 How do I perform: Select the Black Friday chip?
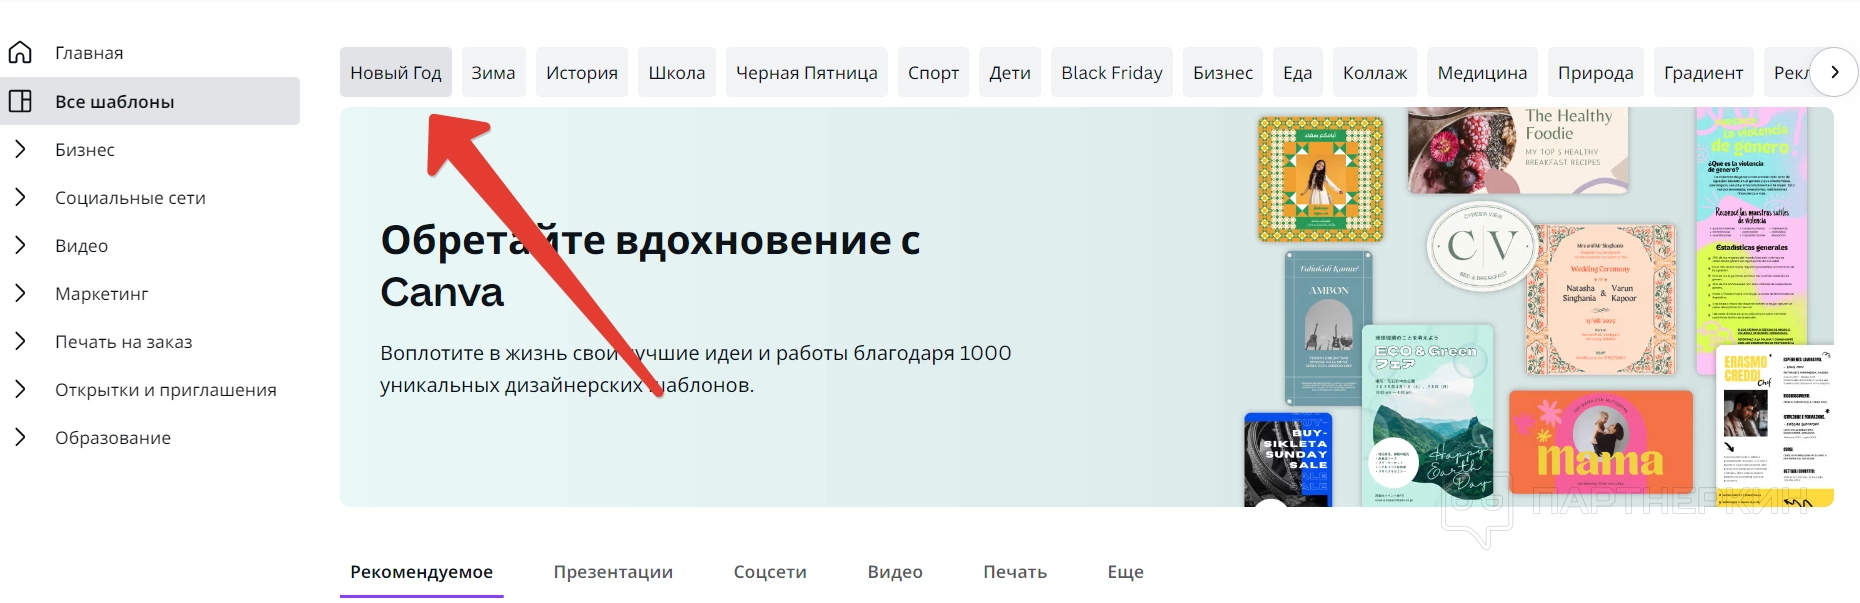tap(1112, 72)
